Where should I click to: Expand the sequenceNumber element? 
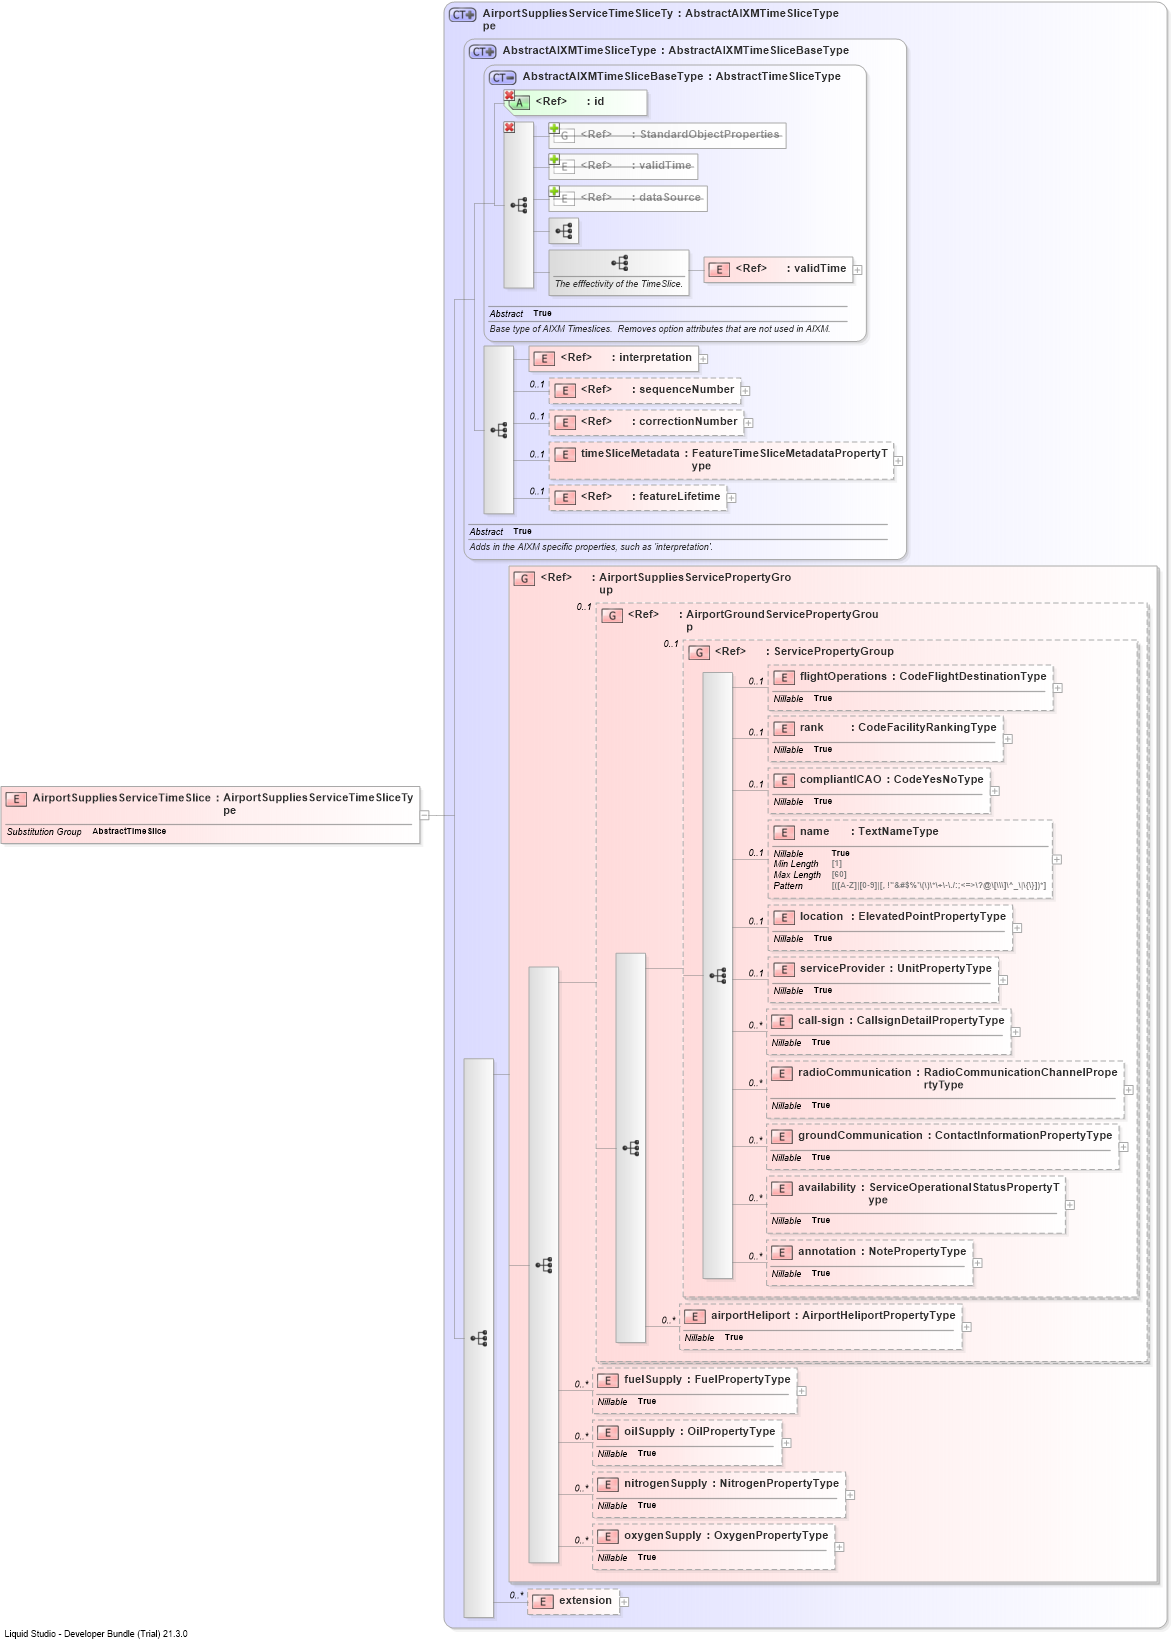pyautogui.click(x=745, y=390)
